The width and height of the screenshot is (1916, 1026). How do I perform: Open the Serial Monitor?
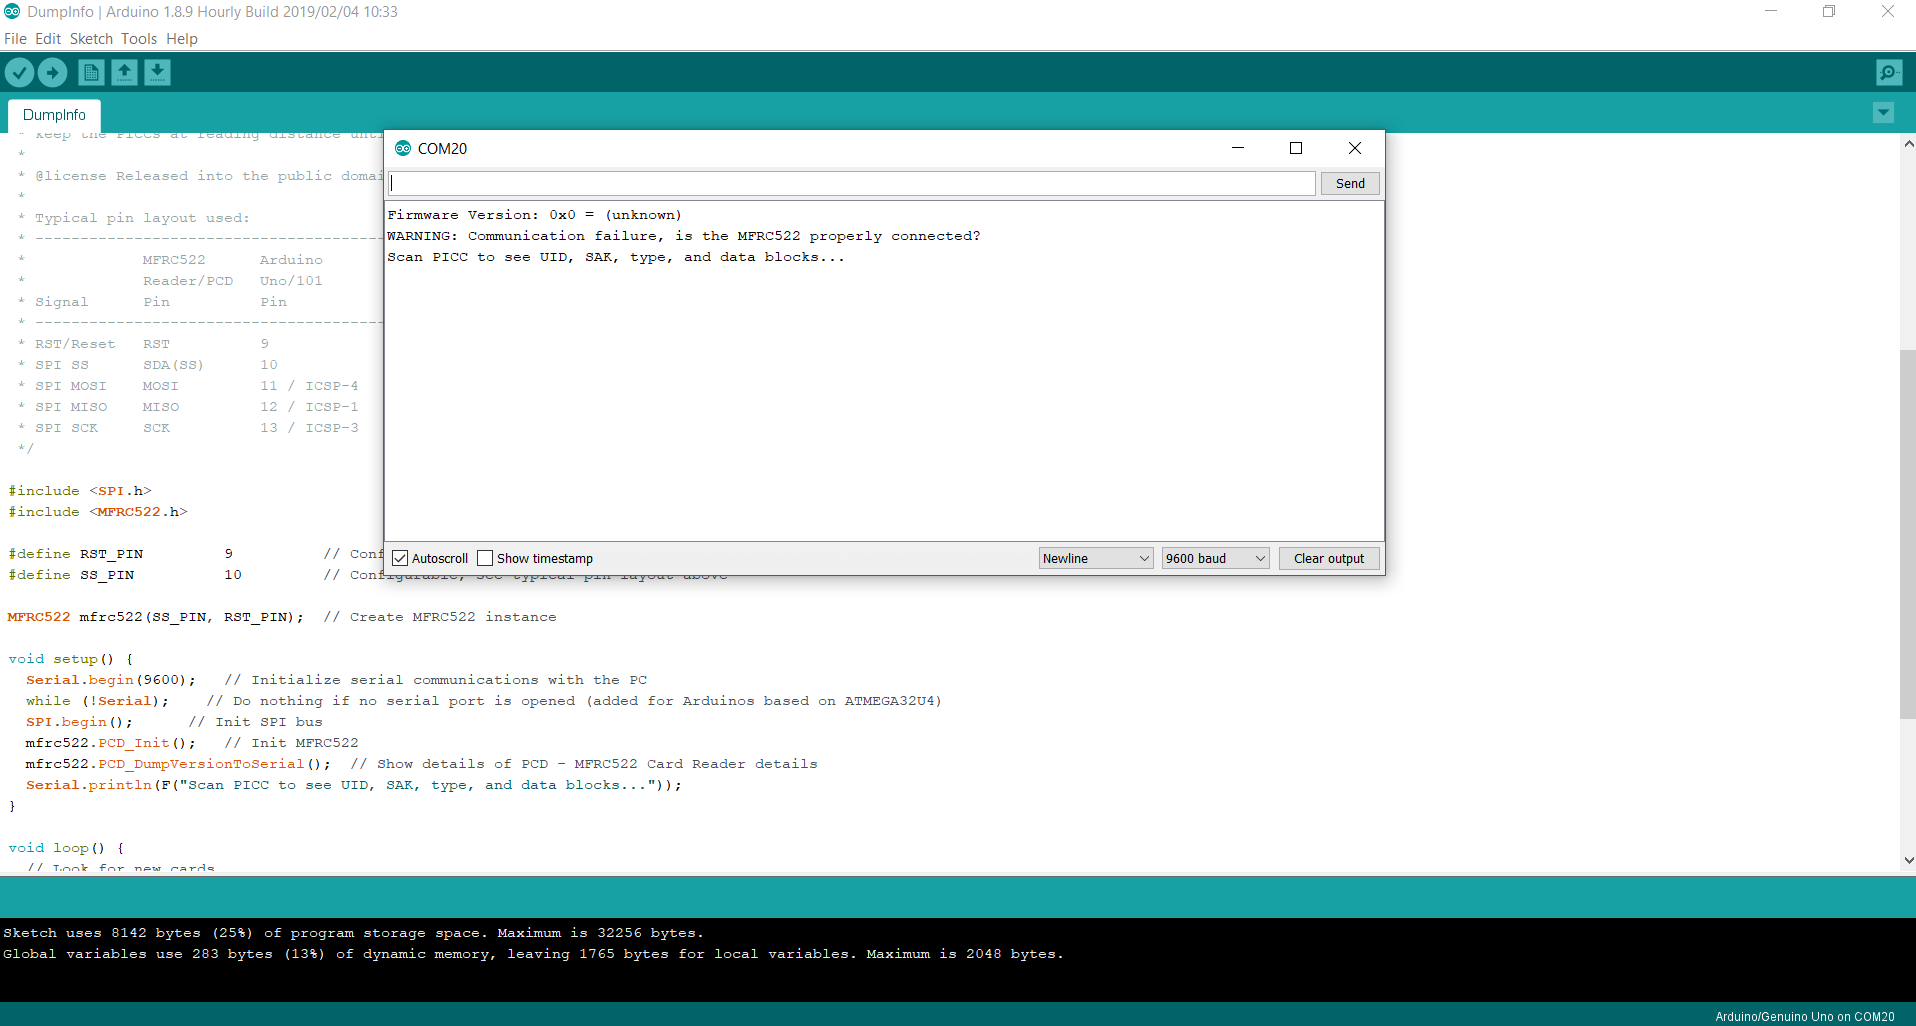[1888, 72]
